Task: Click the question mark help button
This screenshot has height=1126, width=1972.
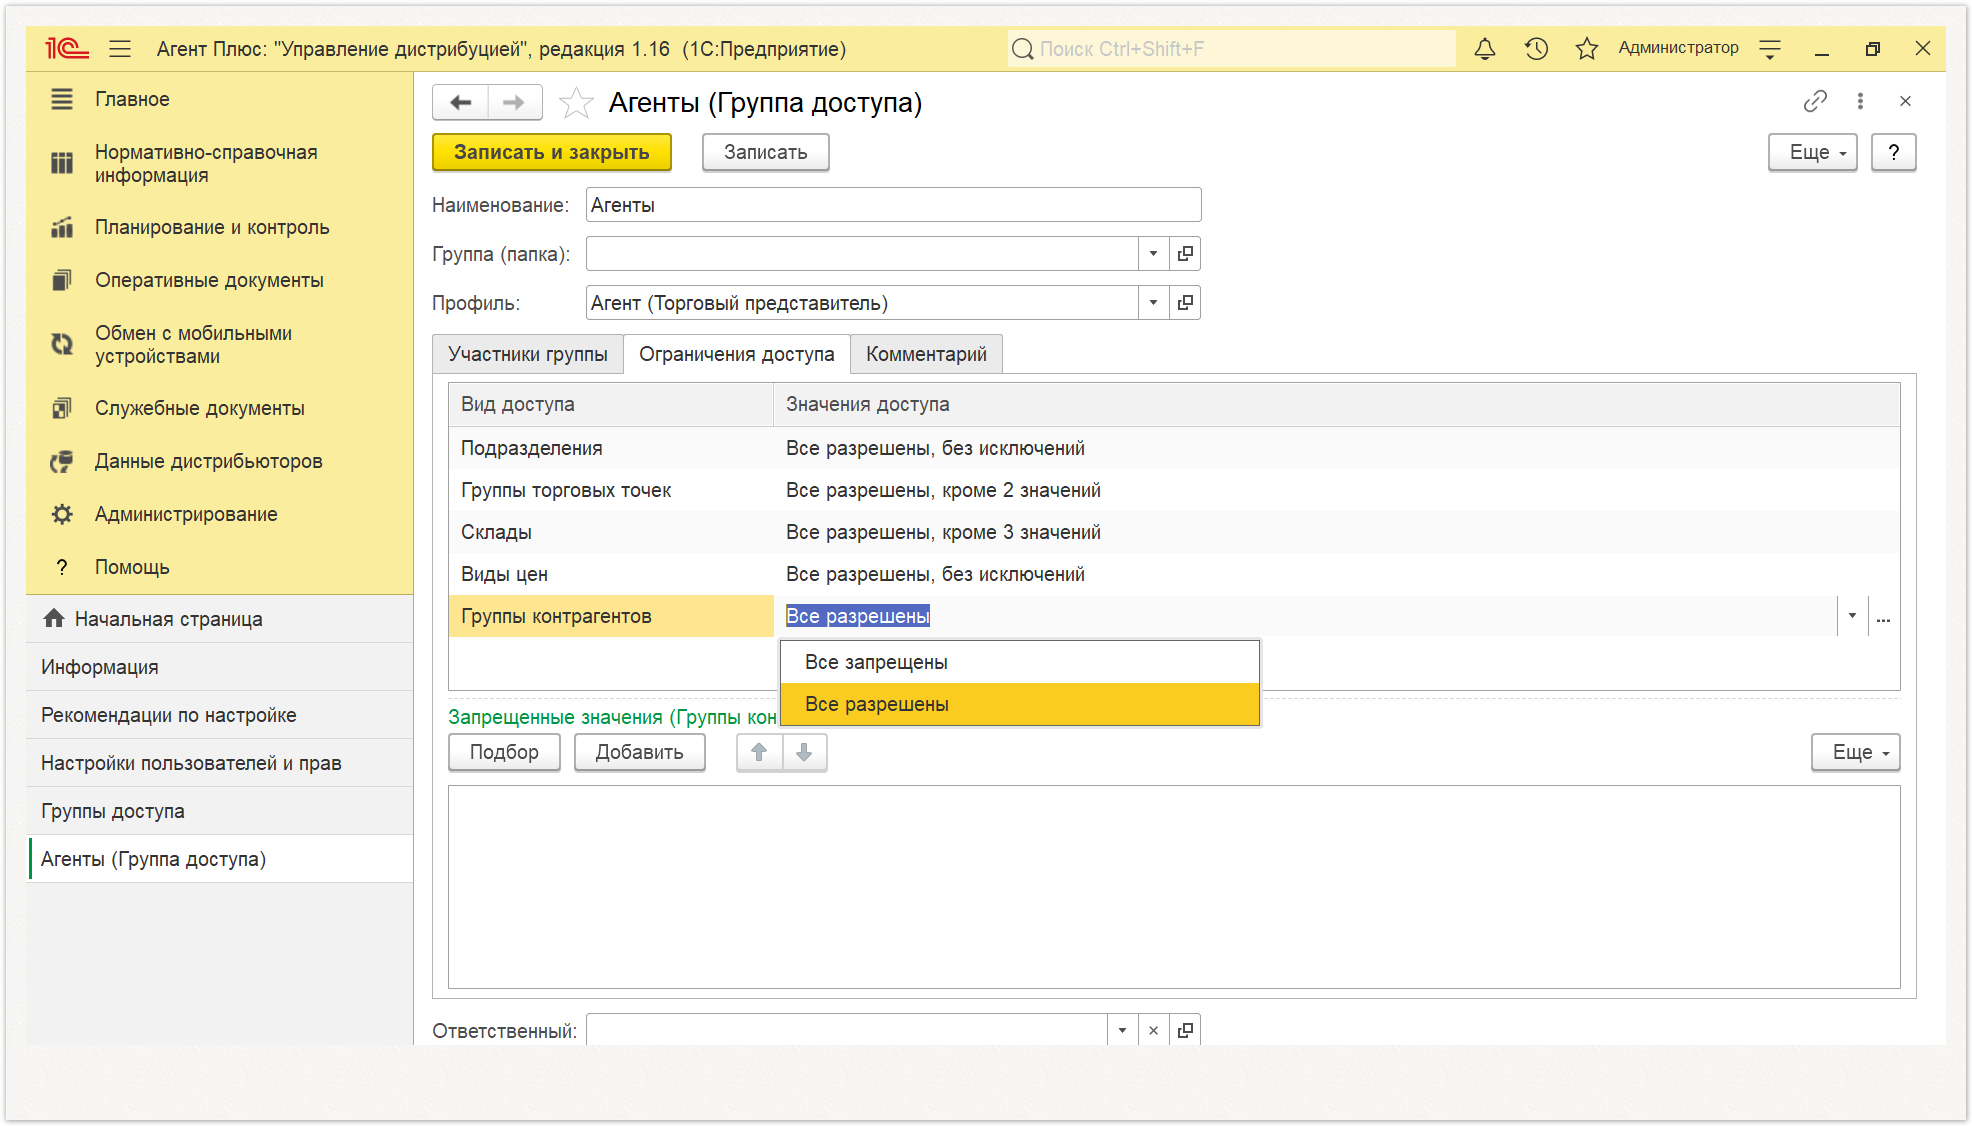Action: [x=1894, y=152]
